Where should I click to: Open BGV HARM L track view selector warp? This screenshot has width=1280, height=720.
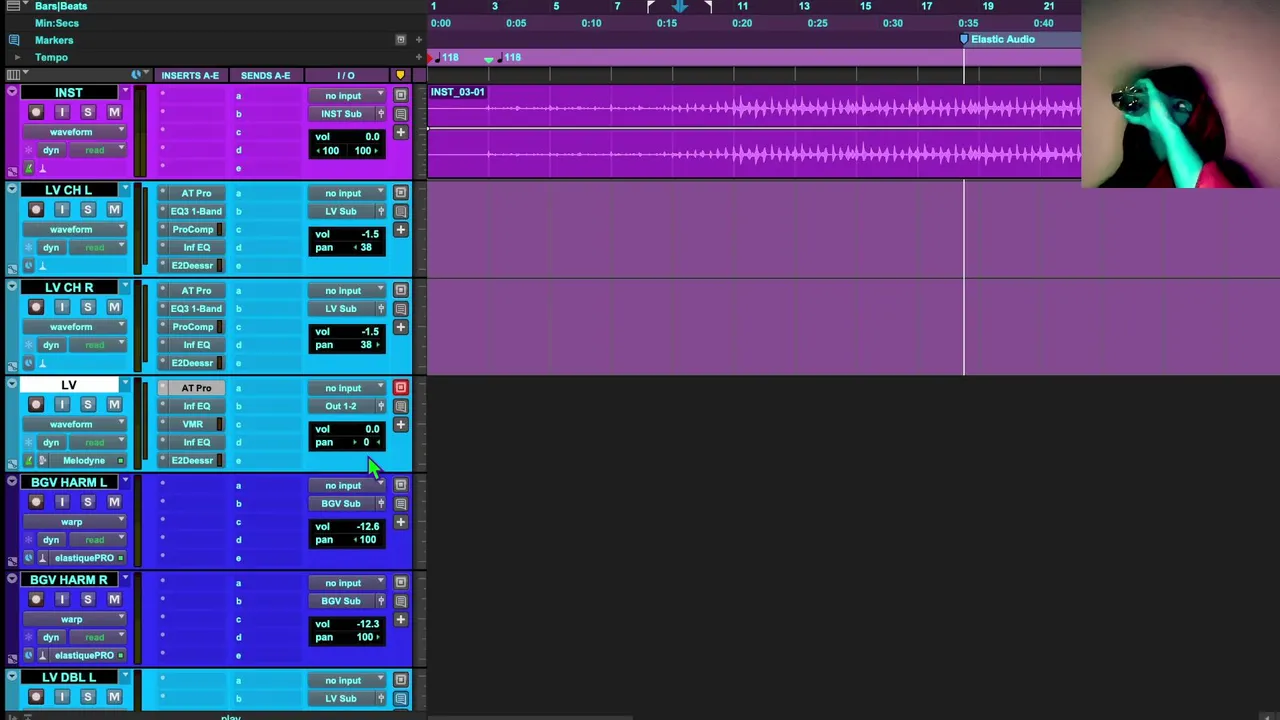pyautogui.click(x=76, y=521)
